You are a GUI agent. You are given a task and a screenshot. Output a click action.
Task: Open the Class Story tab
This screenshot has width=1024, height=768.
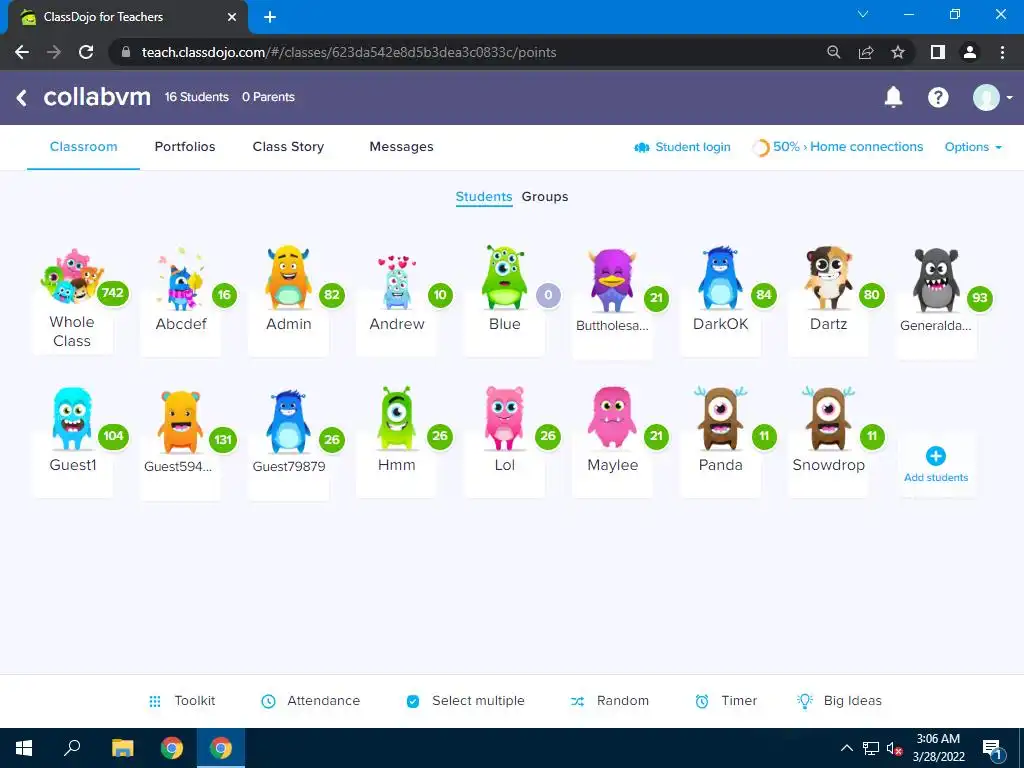288,147
